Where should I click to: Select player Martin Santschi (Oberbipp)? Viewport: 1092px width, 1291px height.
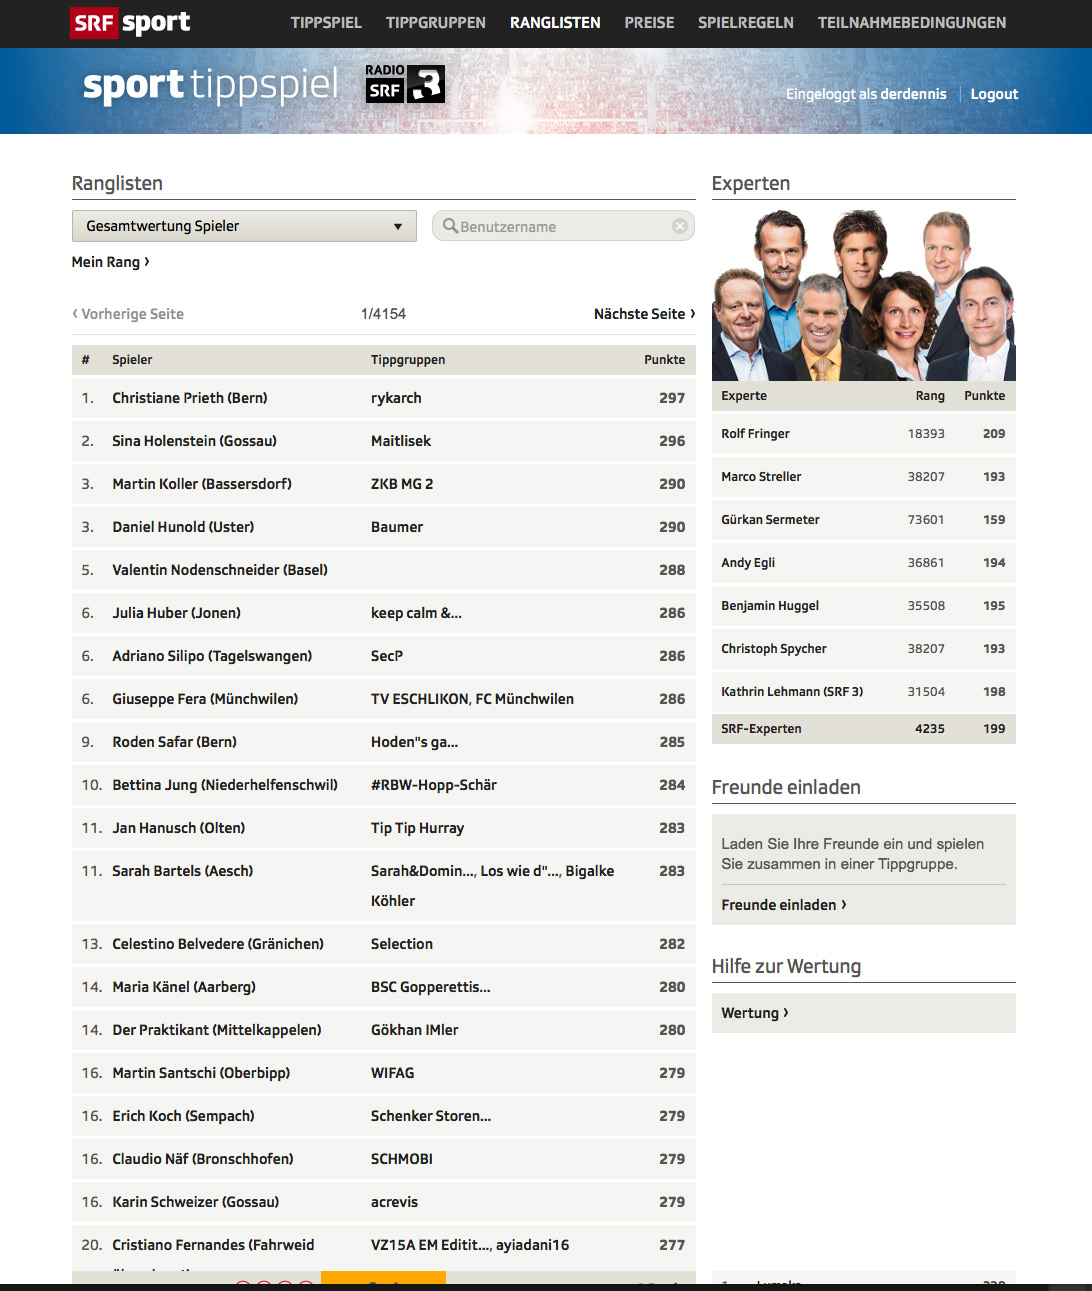tap(201, 1073)
